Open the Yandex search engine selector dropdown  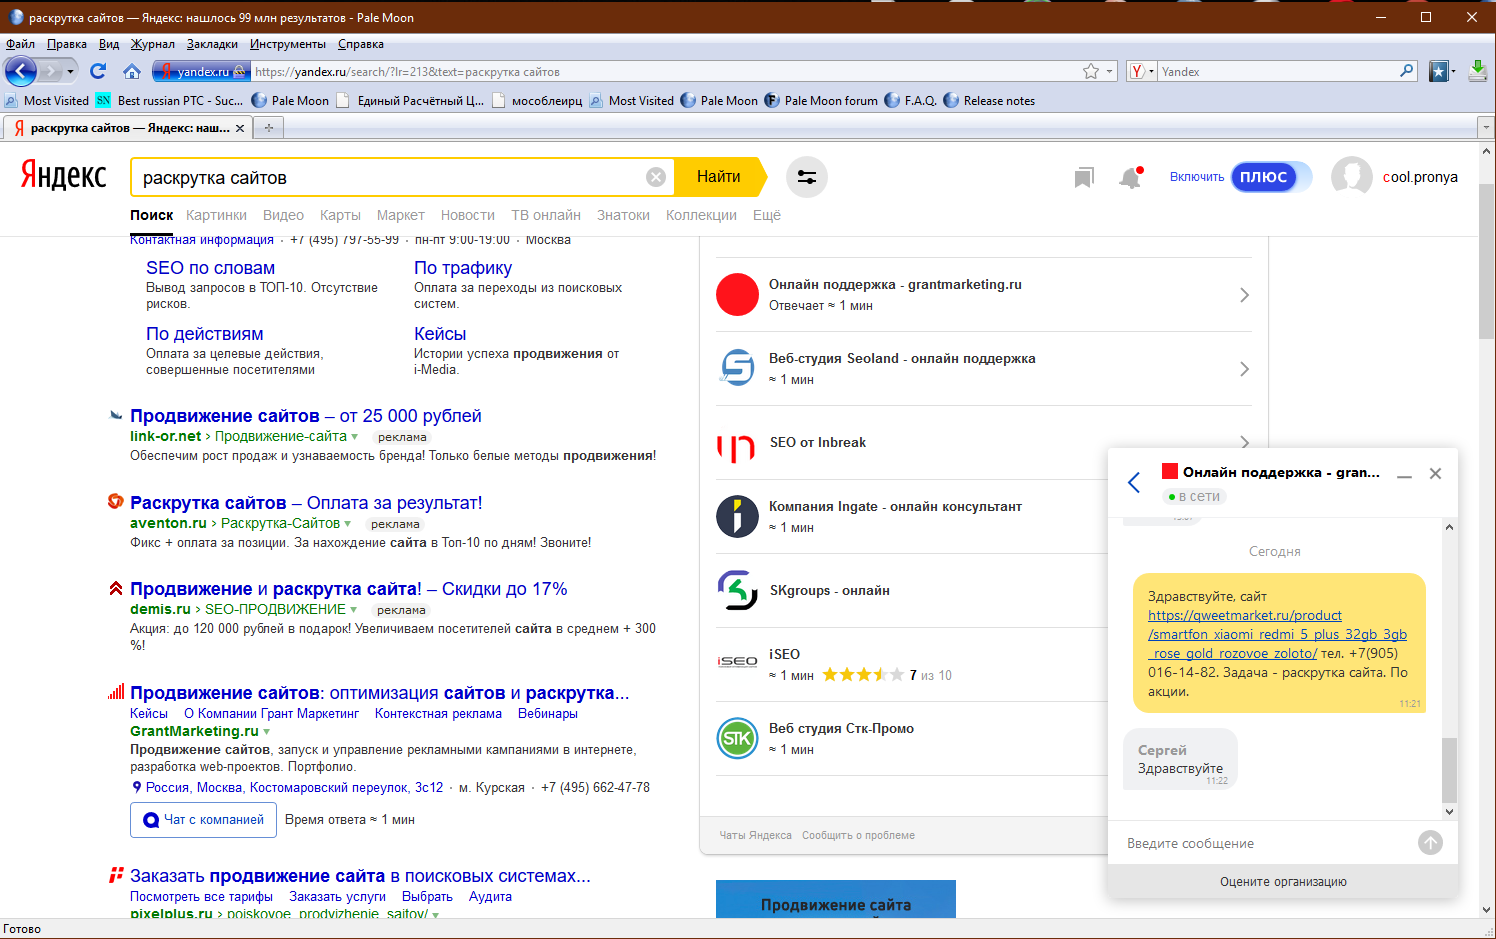click(x=1141, y=71)
